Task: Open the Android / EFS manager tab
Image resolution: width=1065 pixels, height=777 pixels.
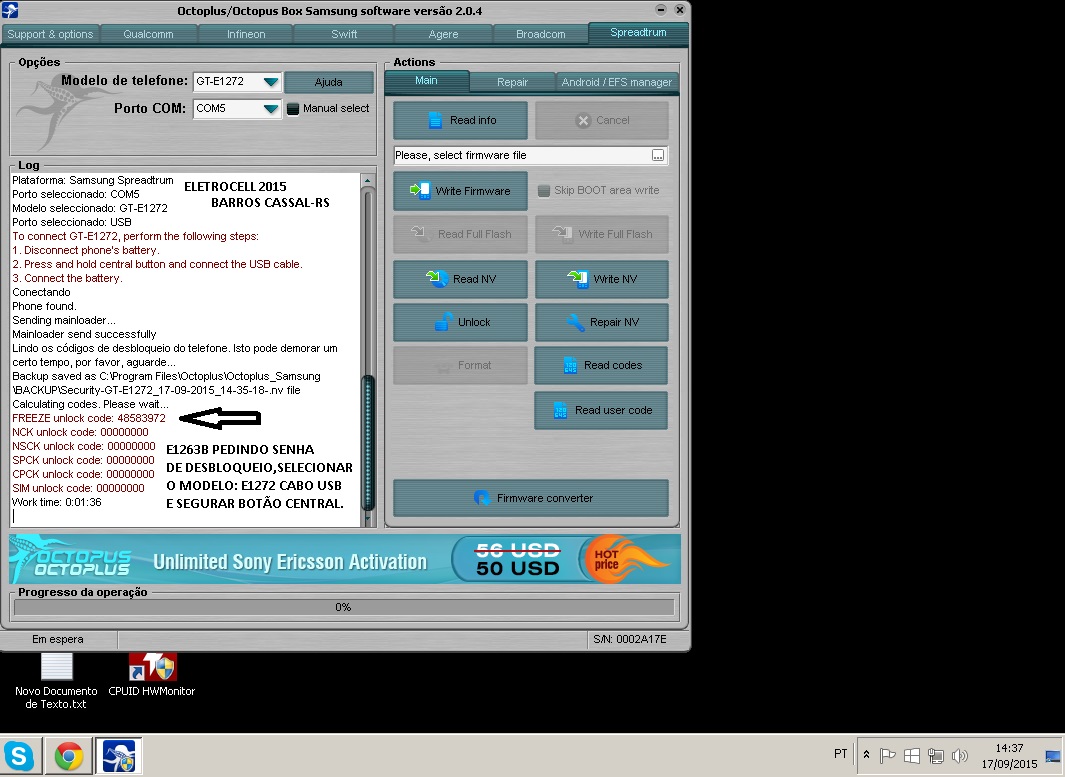Action: tap(617, 82)
